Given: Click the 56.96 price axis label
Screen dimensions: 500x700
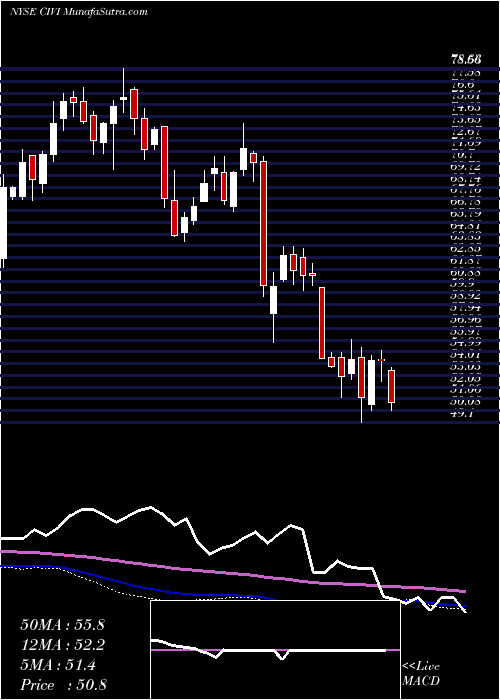Looking at the screenshot, I should tap(465, 319).
